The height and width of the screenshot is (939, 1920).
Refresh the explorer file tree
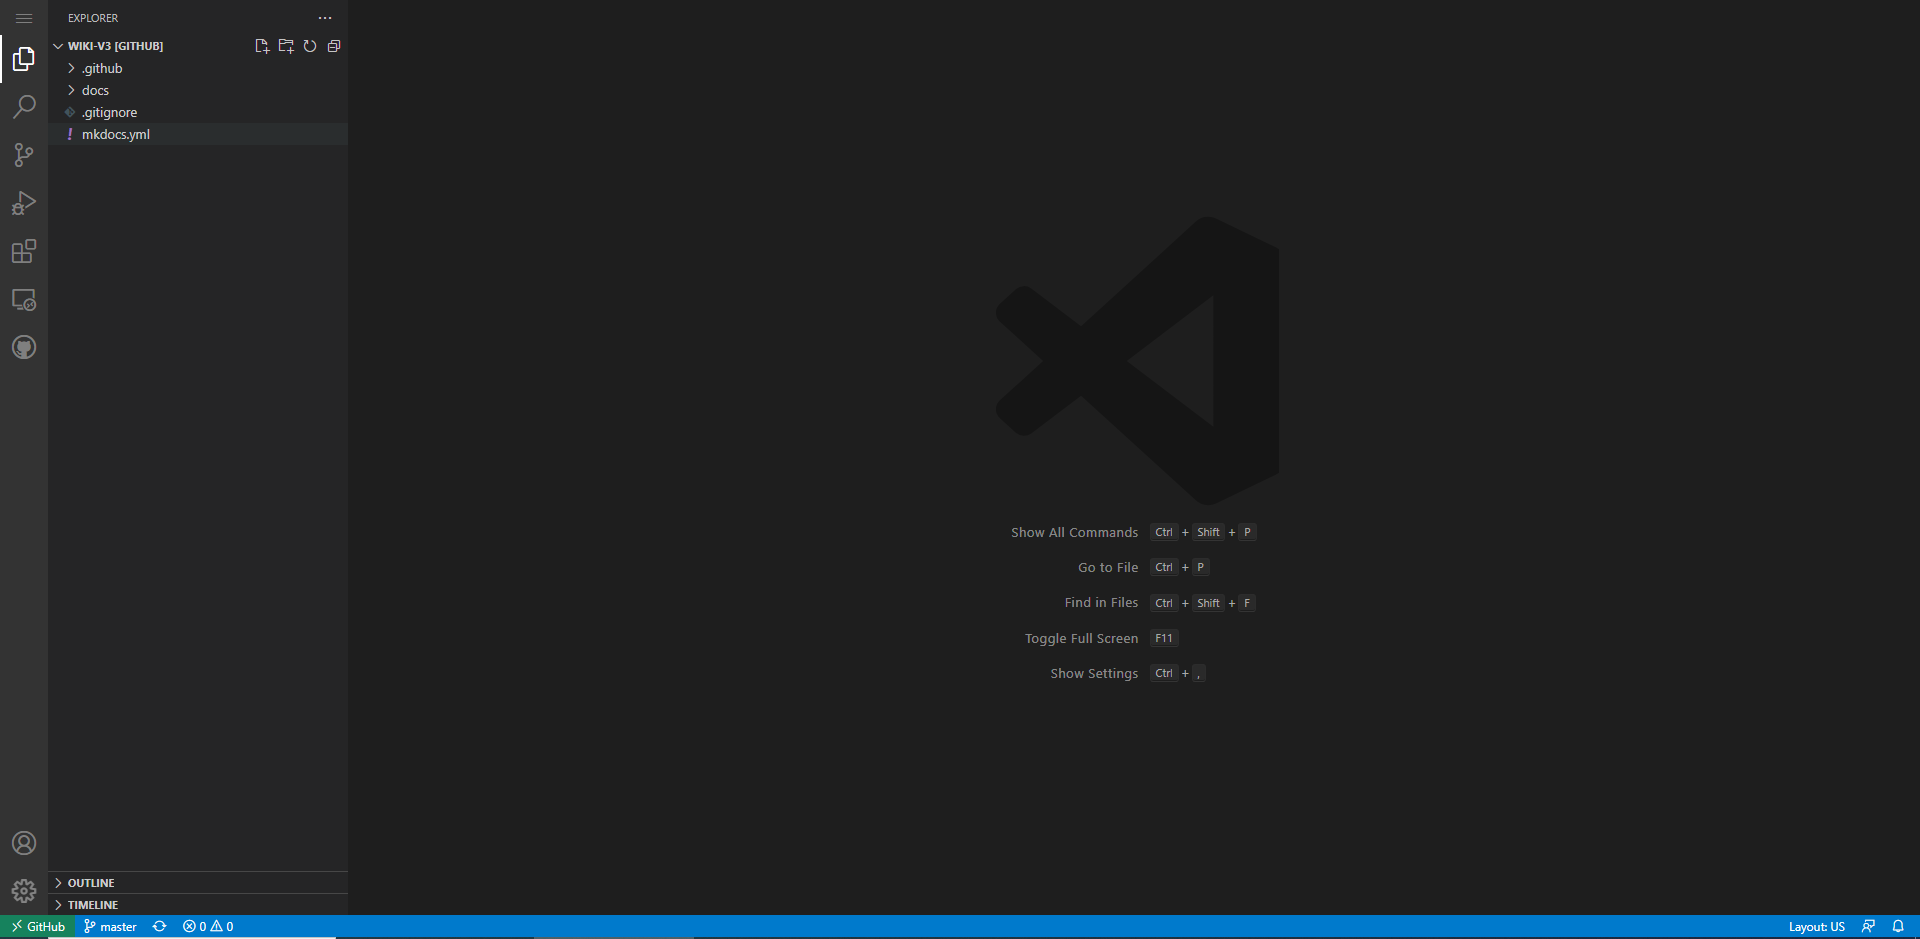tap(310, 46)
